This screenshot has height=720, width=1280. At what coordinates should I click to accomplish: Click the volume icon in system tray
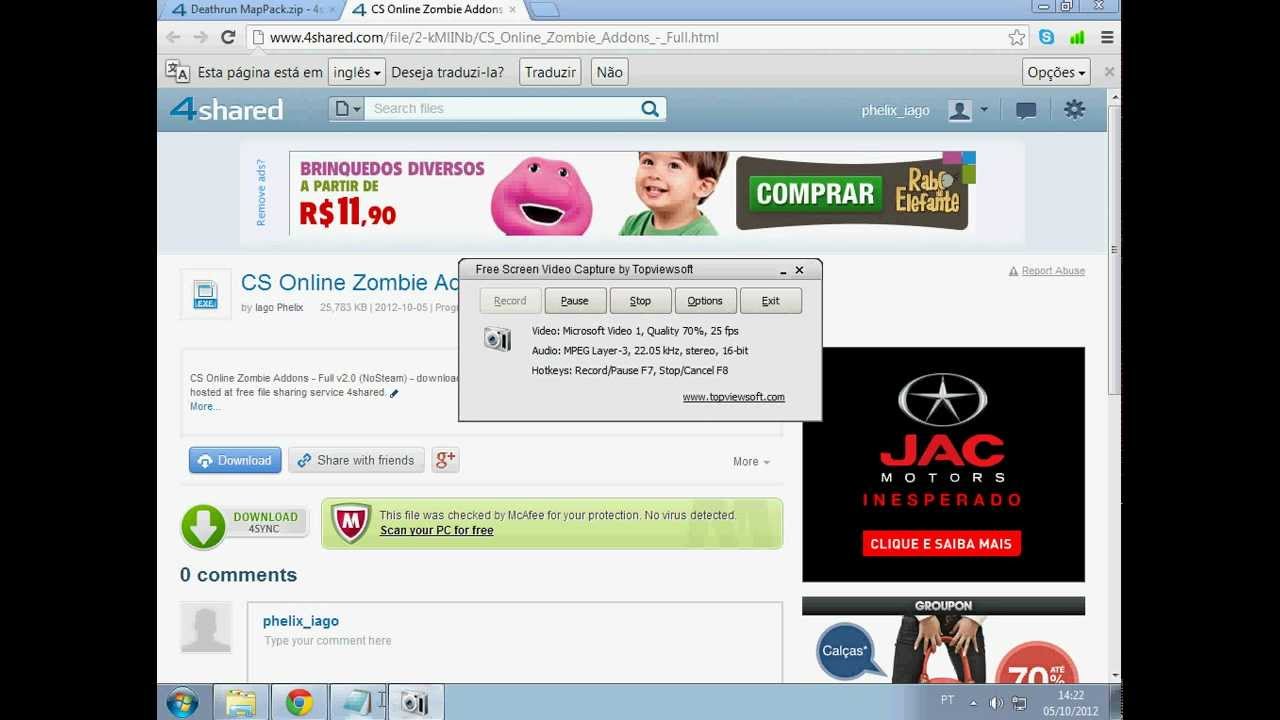coord(996,703)
